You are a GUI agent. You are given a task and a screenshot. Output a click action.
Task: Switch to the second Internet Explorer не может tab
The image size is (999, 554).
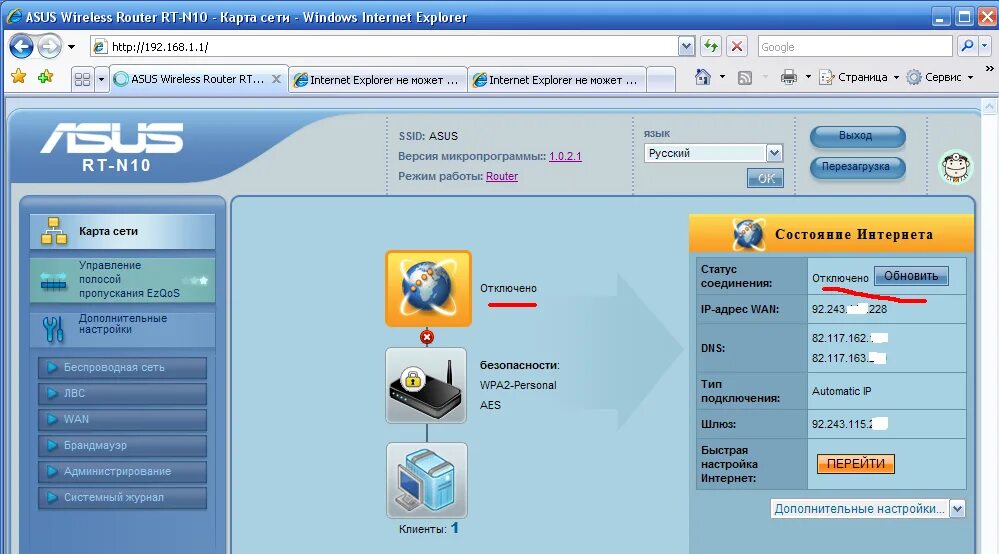(x=556, y=80)
